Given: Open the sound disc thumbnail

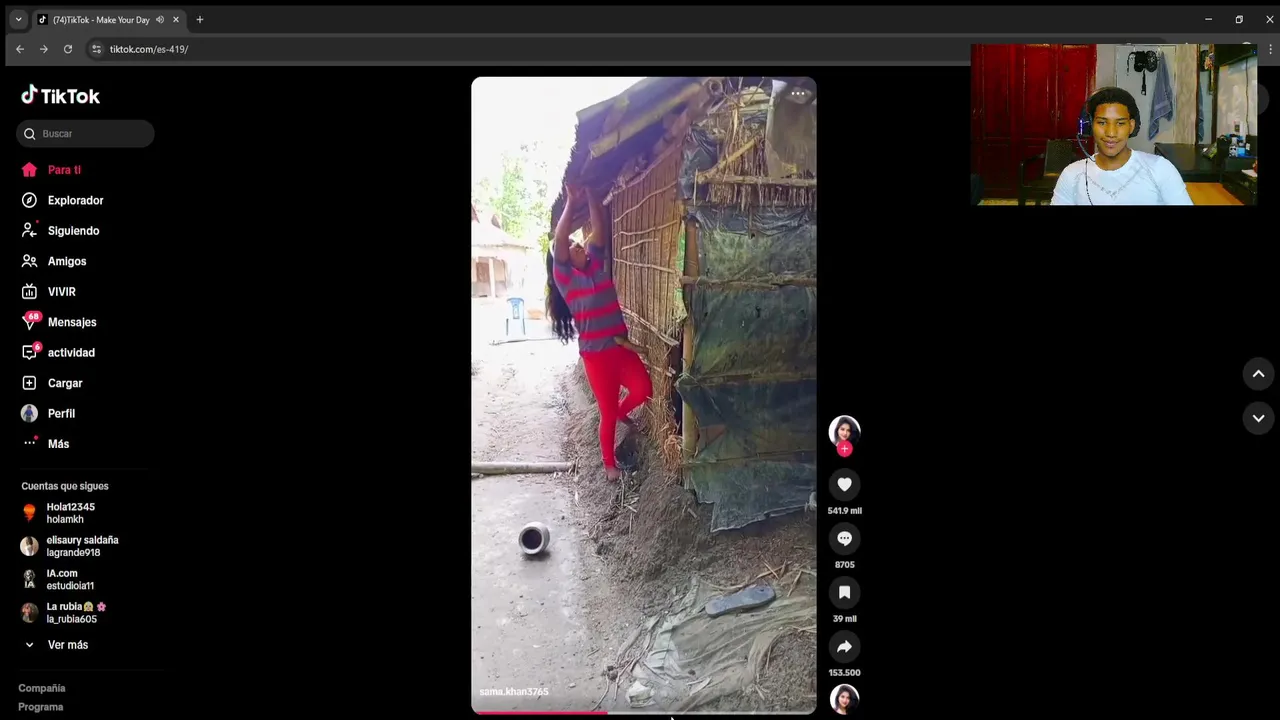Looking at the screenshot, I should pyautogui.click(x=844, y=699).
